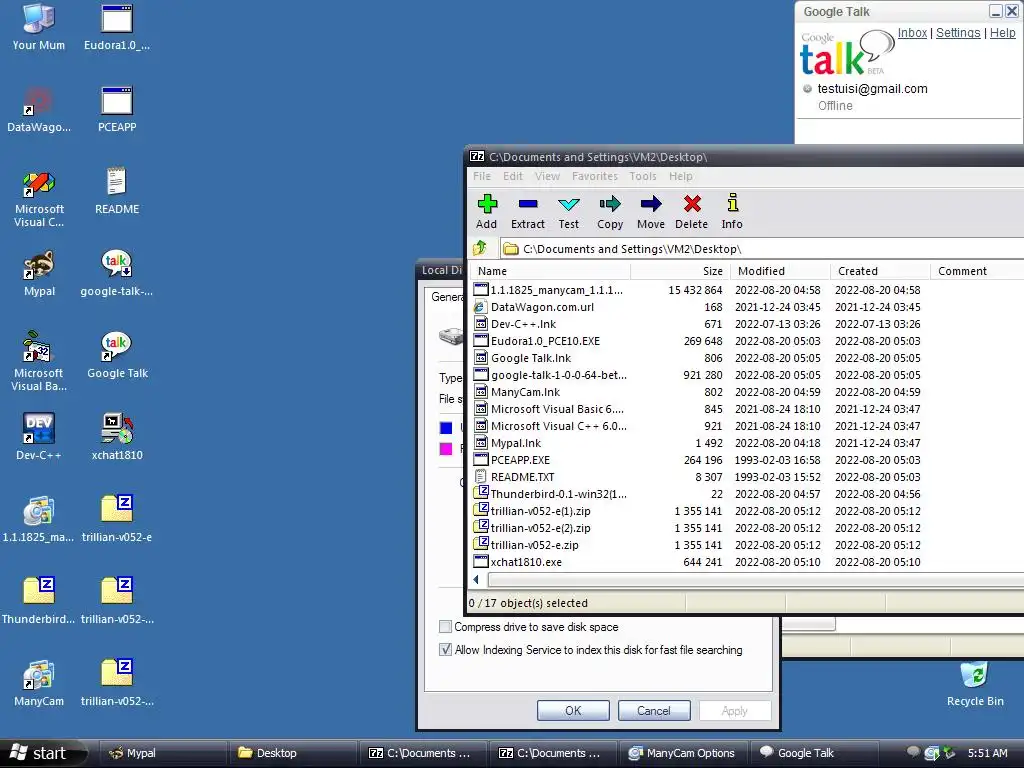
Task: Open the Your Mum desktop icon
Action: click(x=39, y=27)
